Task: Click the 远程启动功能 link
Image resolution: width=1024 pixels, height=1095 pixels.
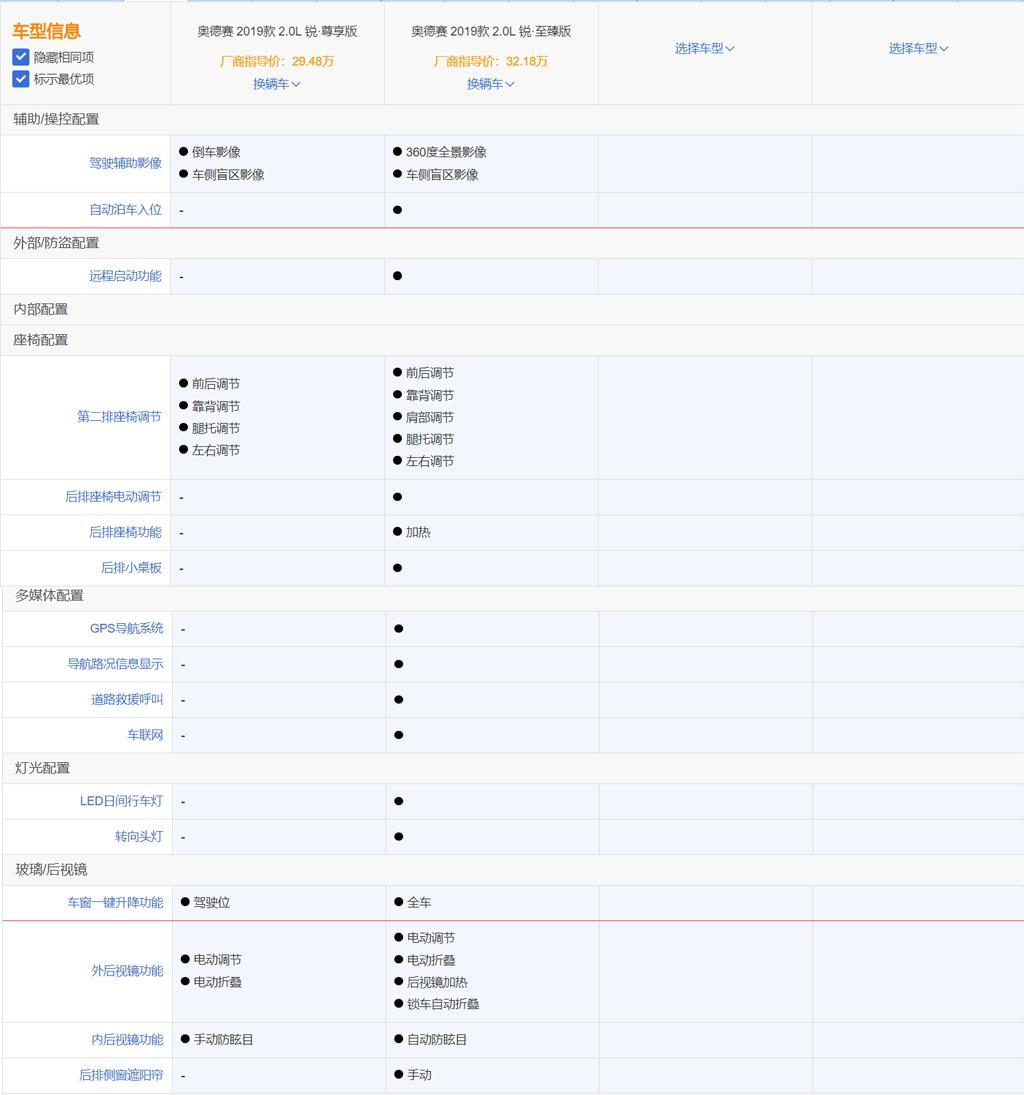Action: tap(125, 276)
